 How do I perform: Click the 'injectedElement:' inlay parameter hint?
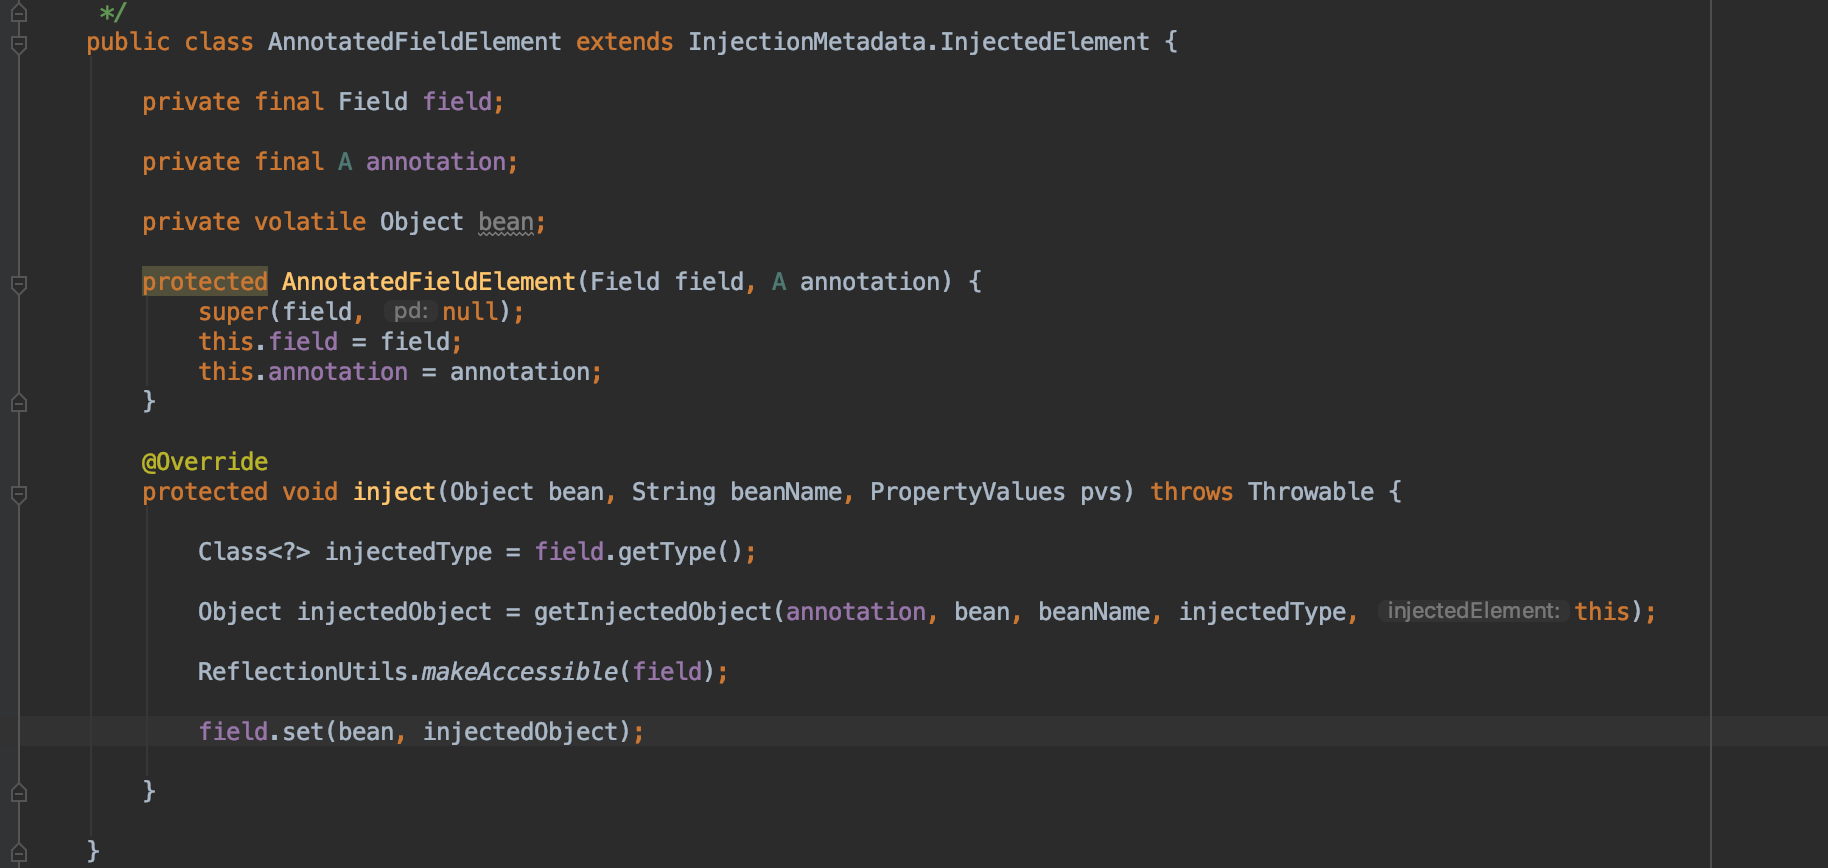(1473, 611)
